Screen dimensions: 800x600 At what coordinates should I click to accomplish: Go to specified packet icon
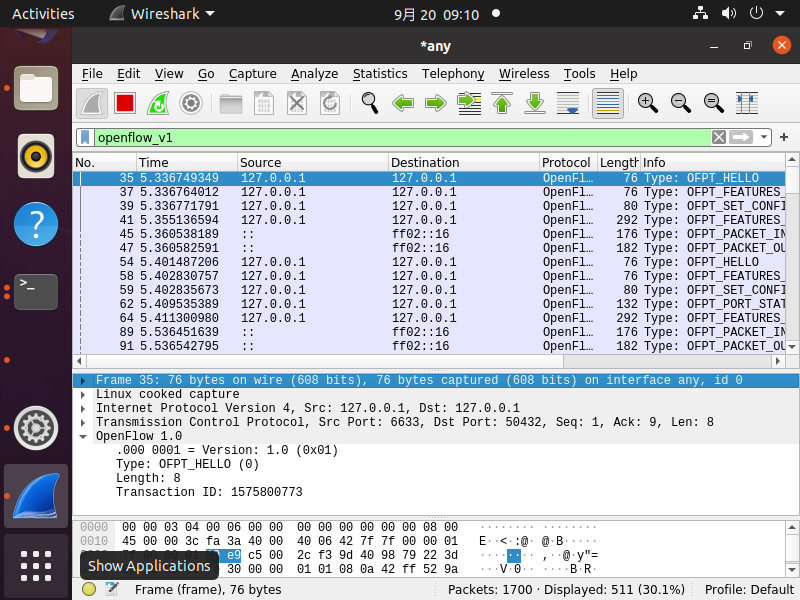(x=469, y=104)
